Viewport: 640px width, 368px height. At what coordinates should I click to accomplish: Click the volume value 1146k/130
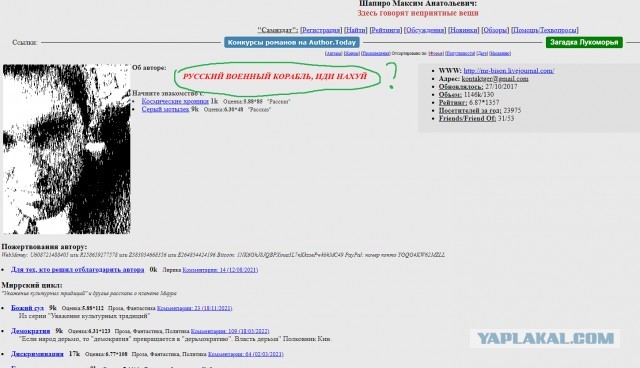[x=479, y=95]
